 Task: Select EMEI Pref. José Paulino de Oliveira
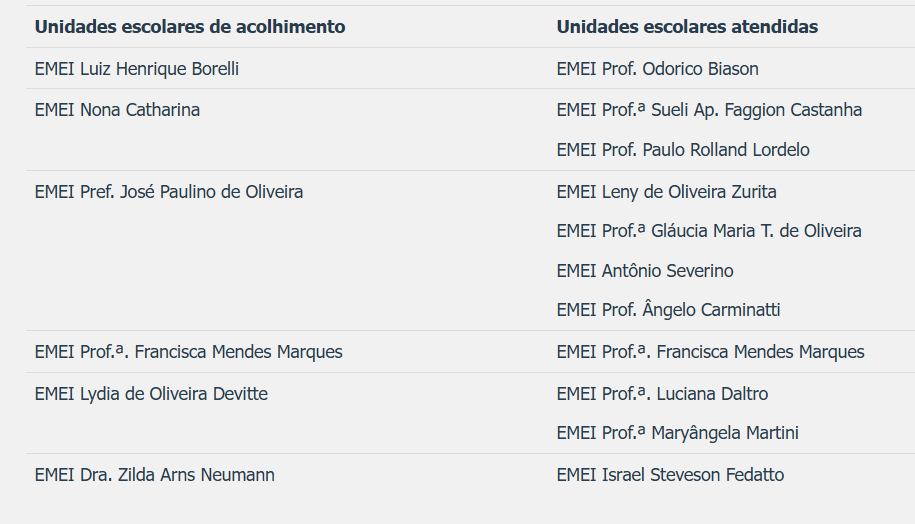[169, 192]
